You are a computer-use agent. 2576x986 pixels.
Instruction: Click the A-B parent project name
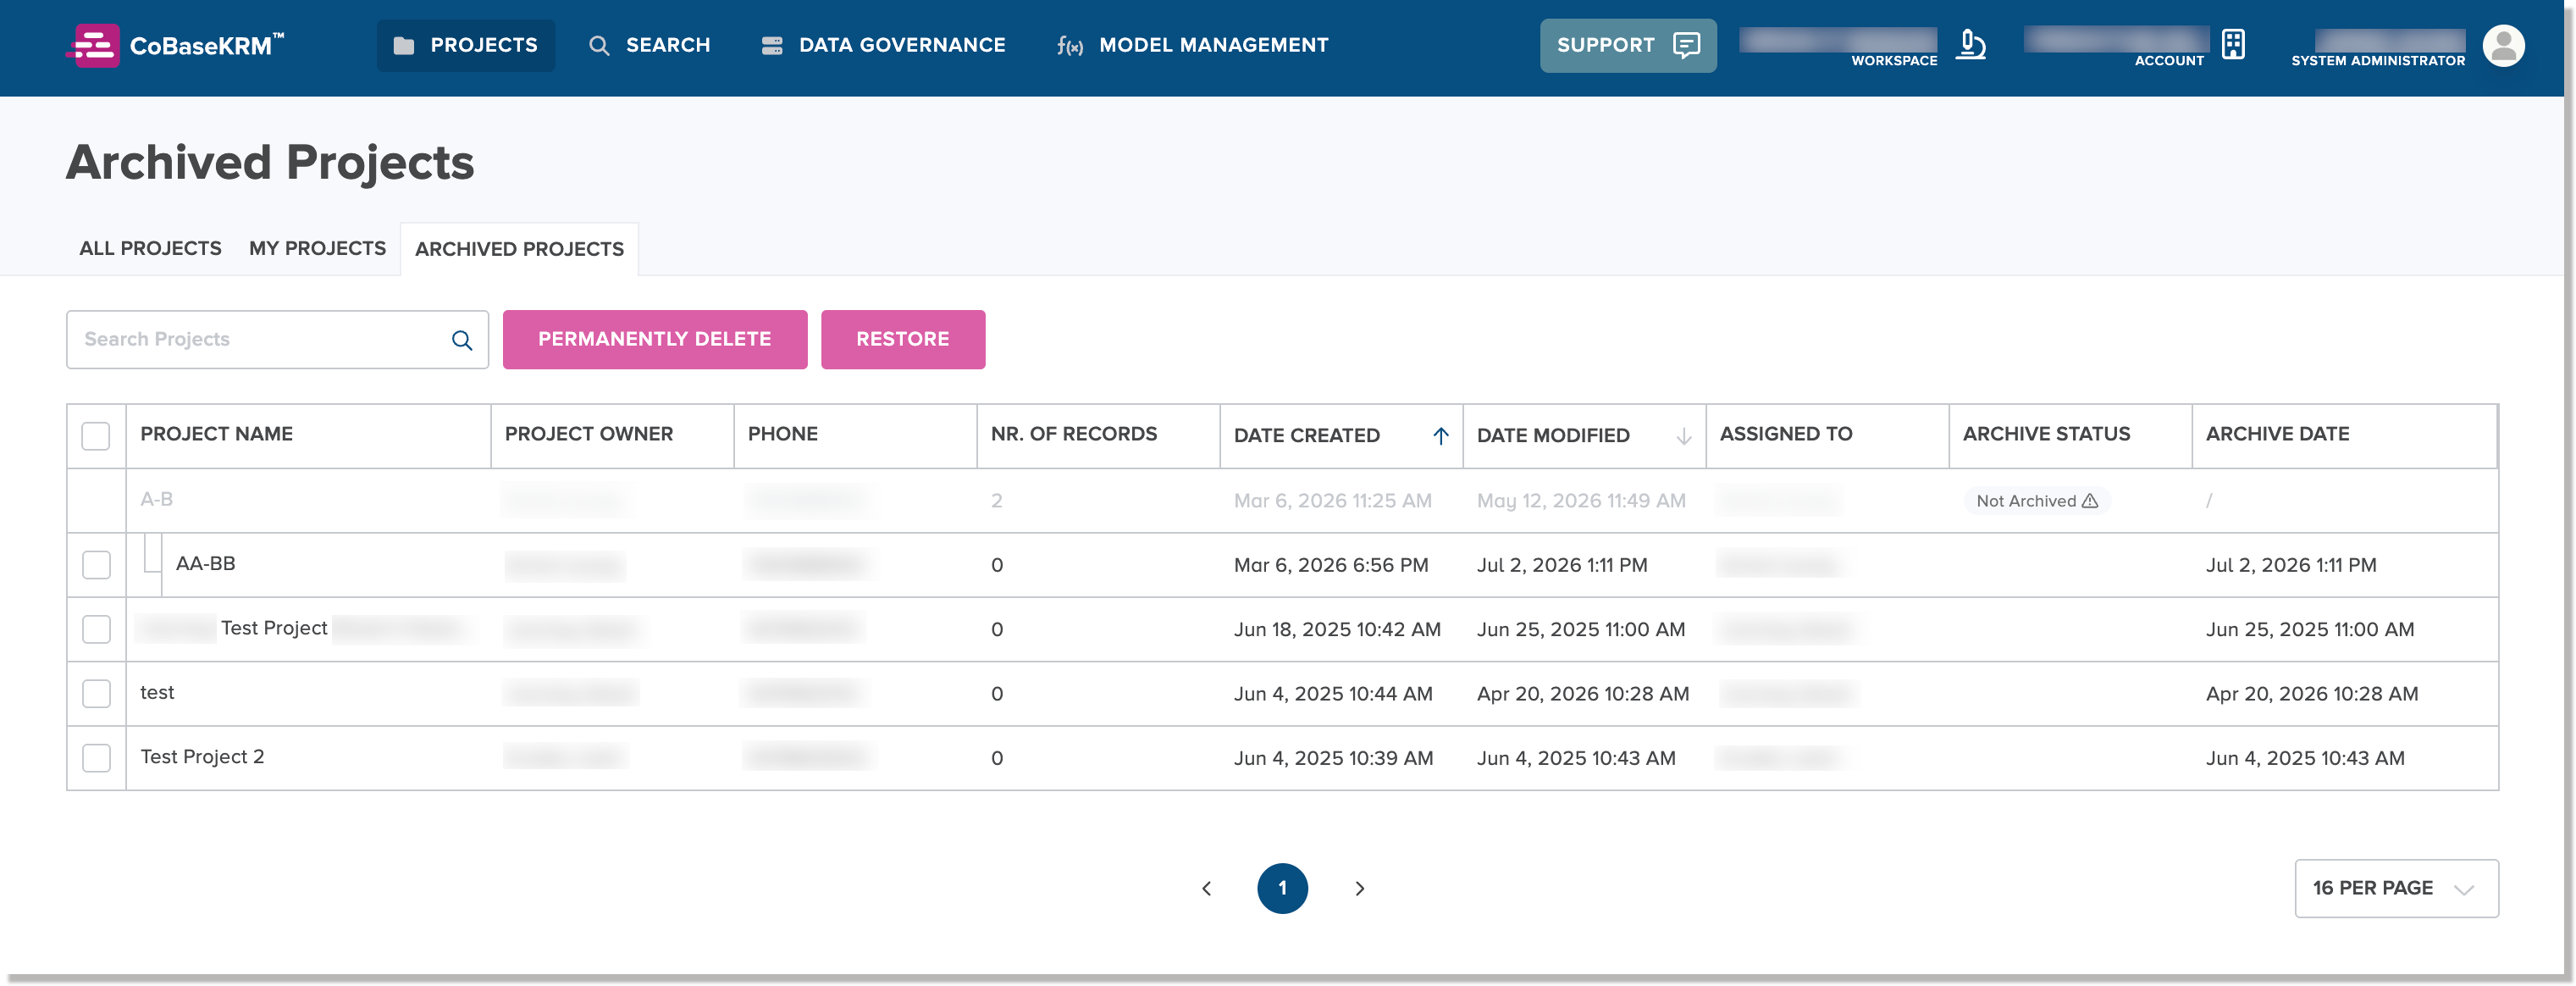click(156, 499)
